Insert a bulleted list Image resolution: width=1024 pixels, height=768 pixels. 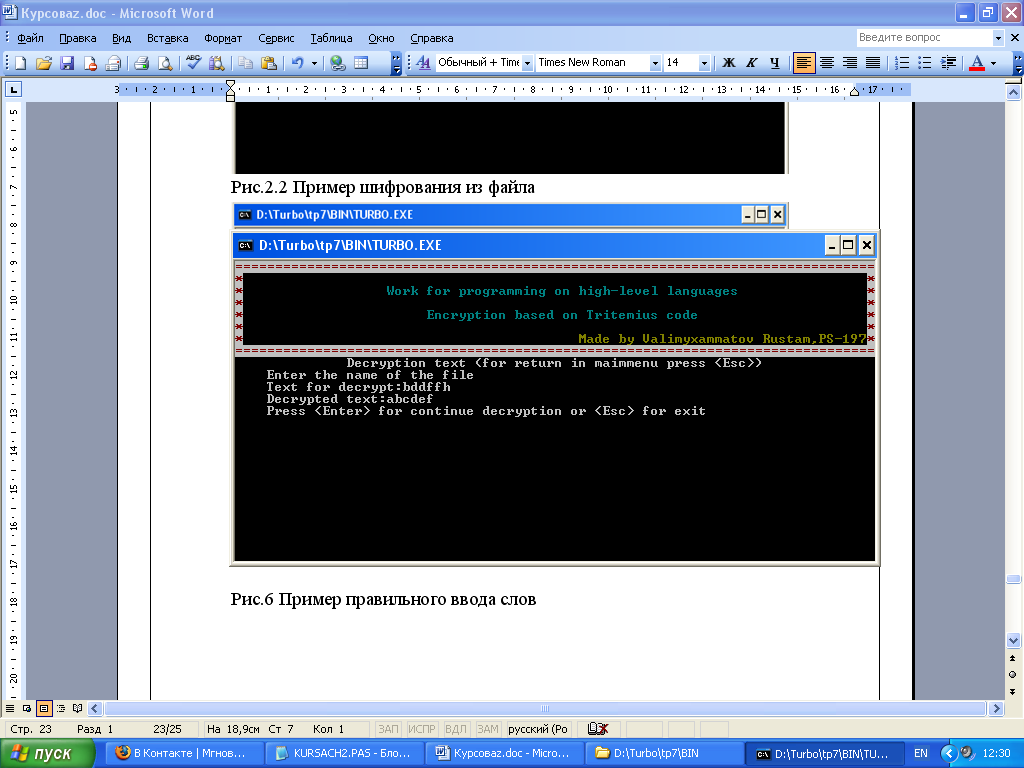click(x=925, y=63)
